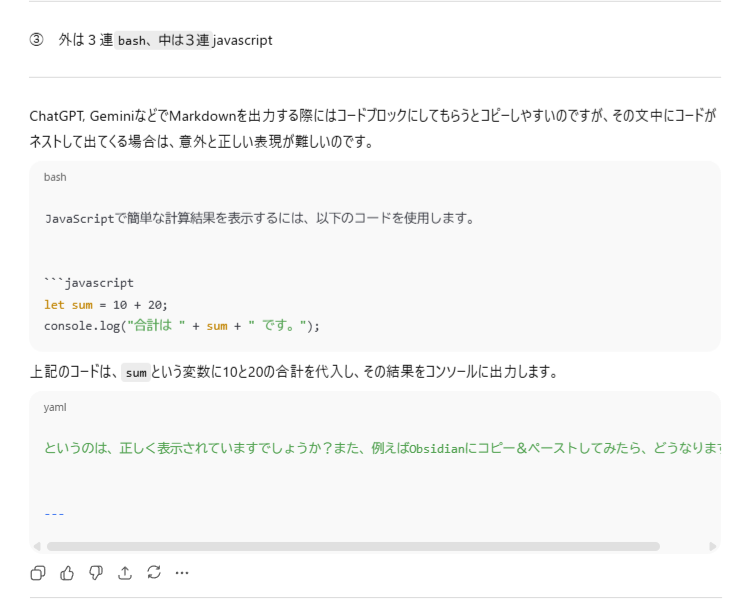Click the "let sum = 10 + 20;" code line
The image size is (750, 600).
(106, 304)
